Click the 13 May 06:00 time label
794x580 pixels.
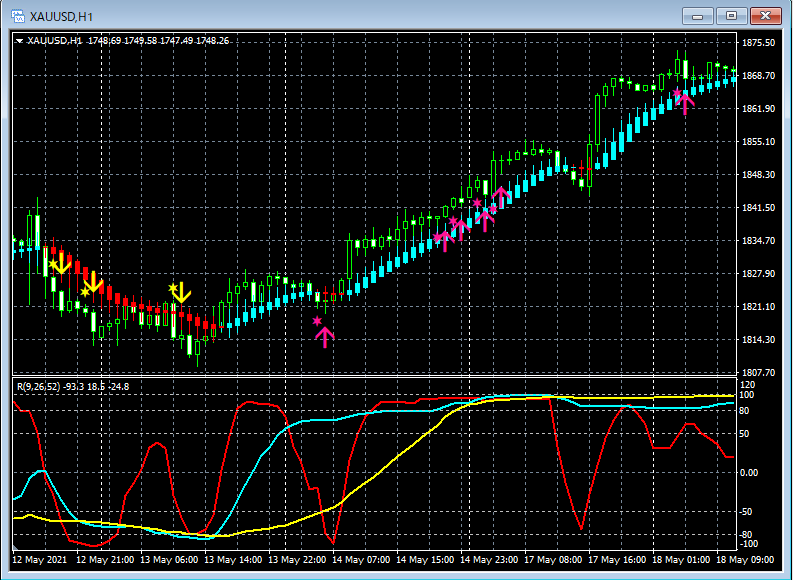pyautogui.click(x=169, y=560)
